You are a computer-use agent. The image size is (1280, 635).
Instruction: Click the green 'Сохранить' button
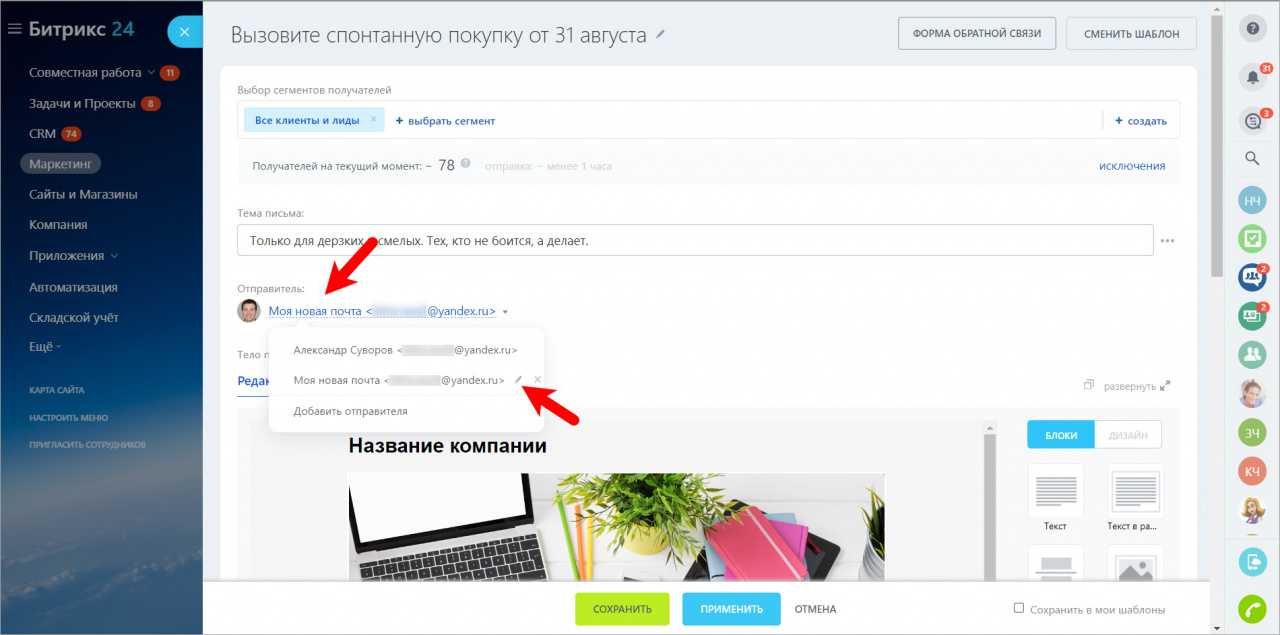[x=622, y=609]
